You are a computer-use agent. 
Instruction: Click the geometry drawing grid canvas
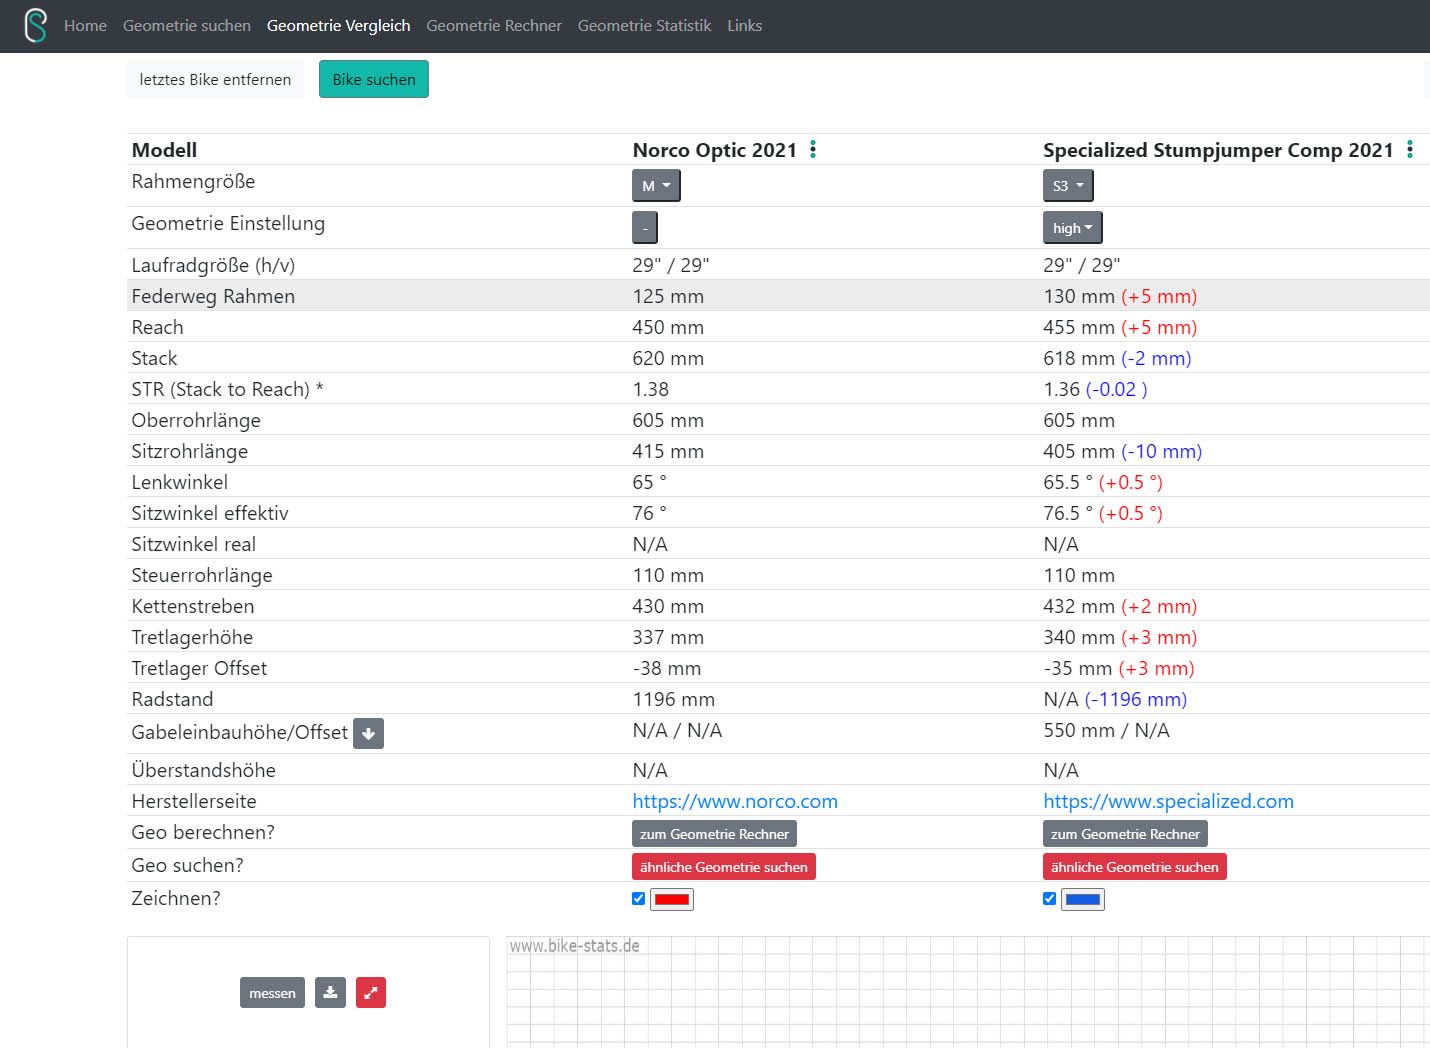coord(968,992)
